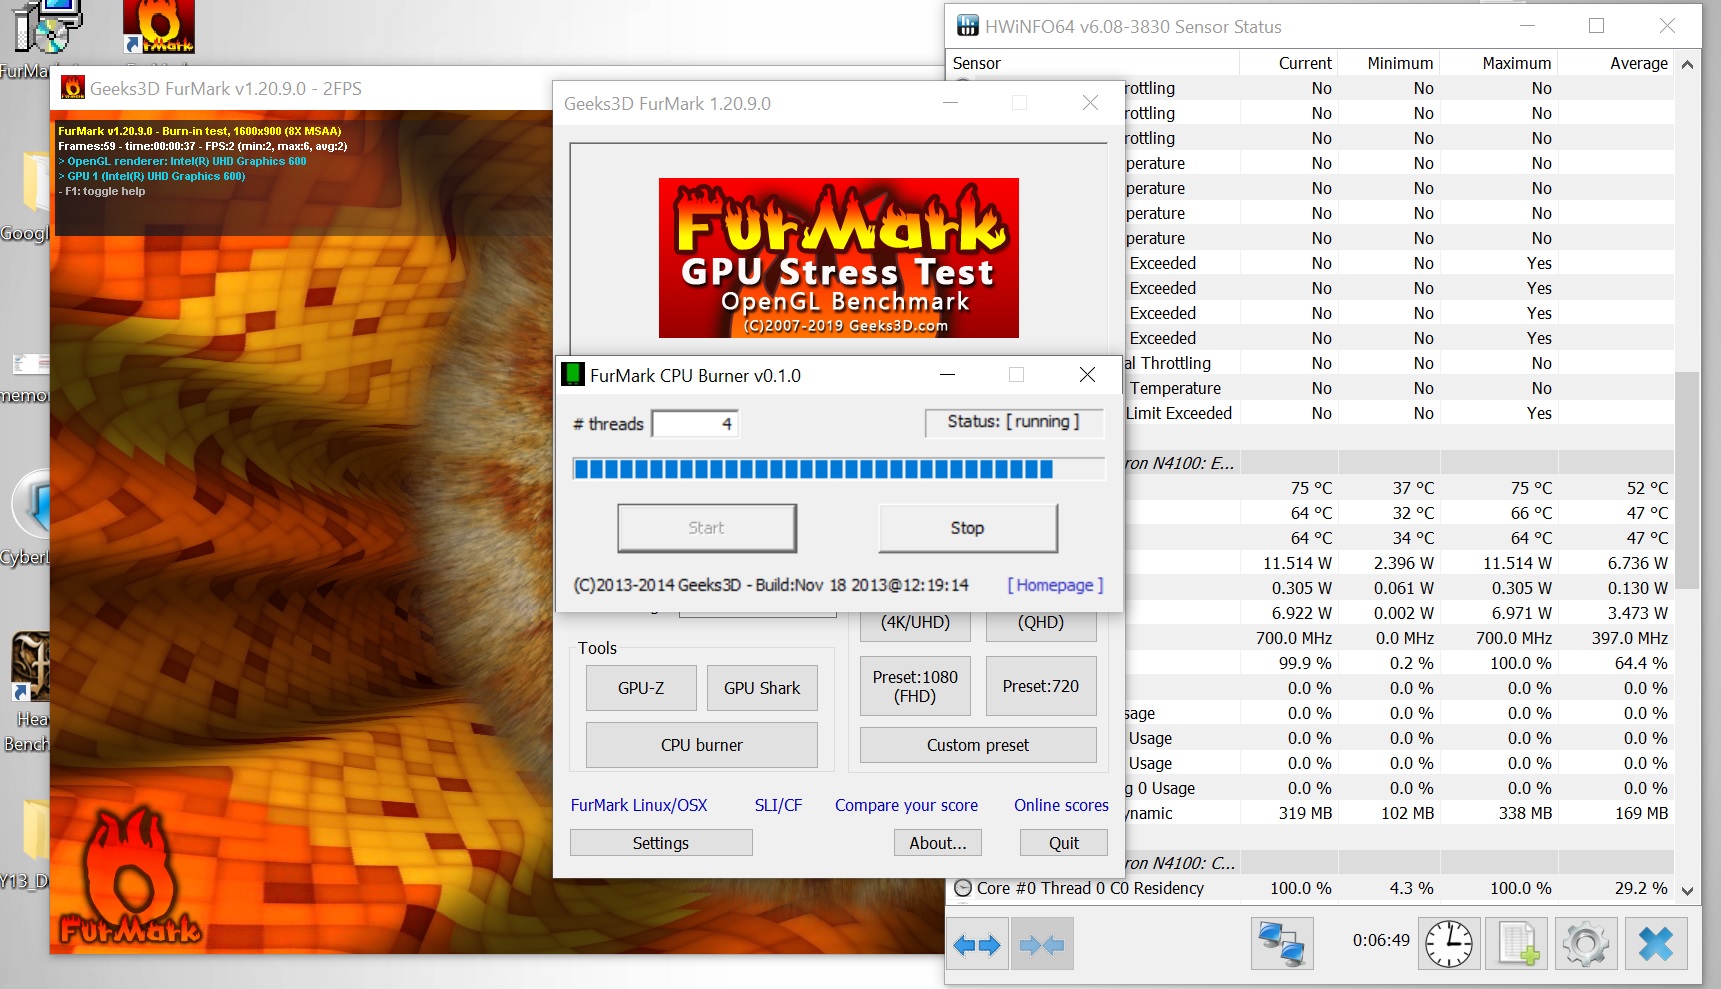The height and width of the screenshot is (989, 1721).
Task: Open the FurMark About dialog
Action: pos(938,843)
